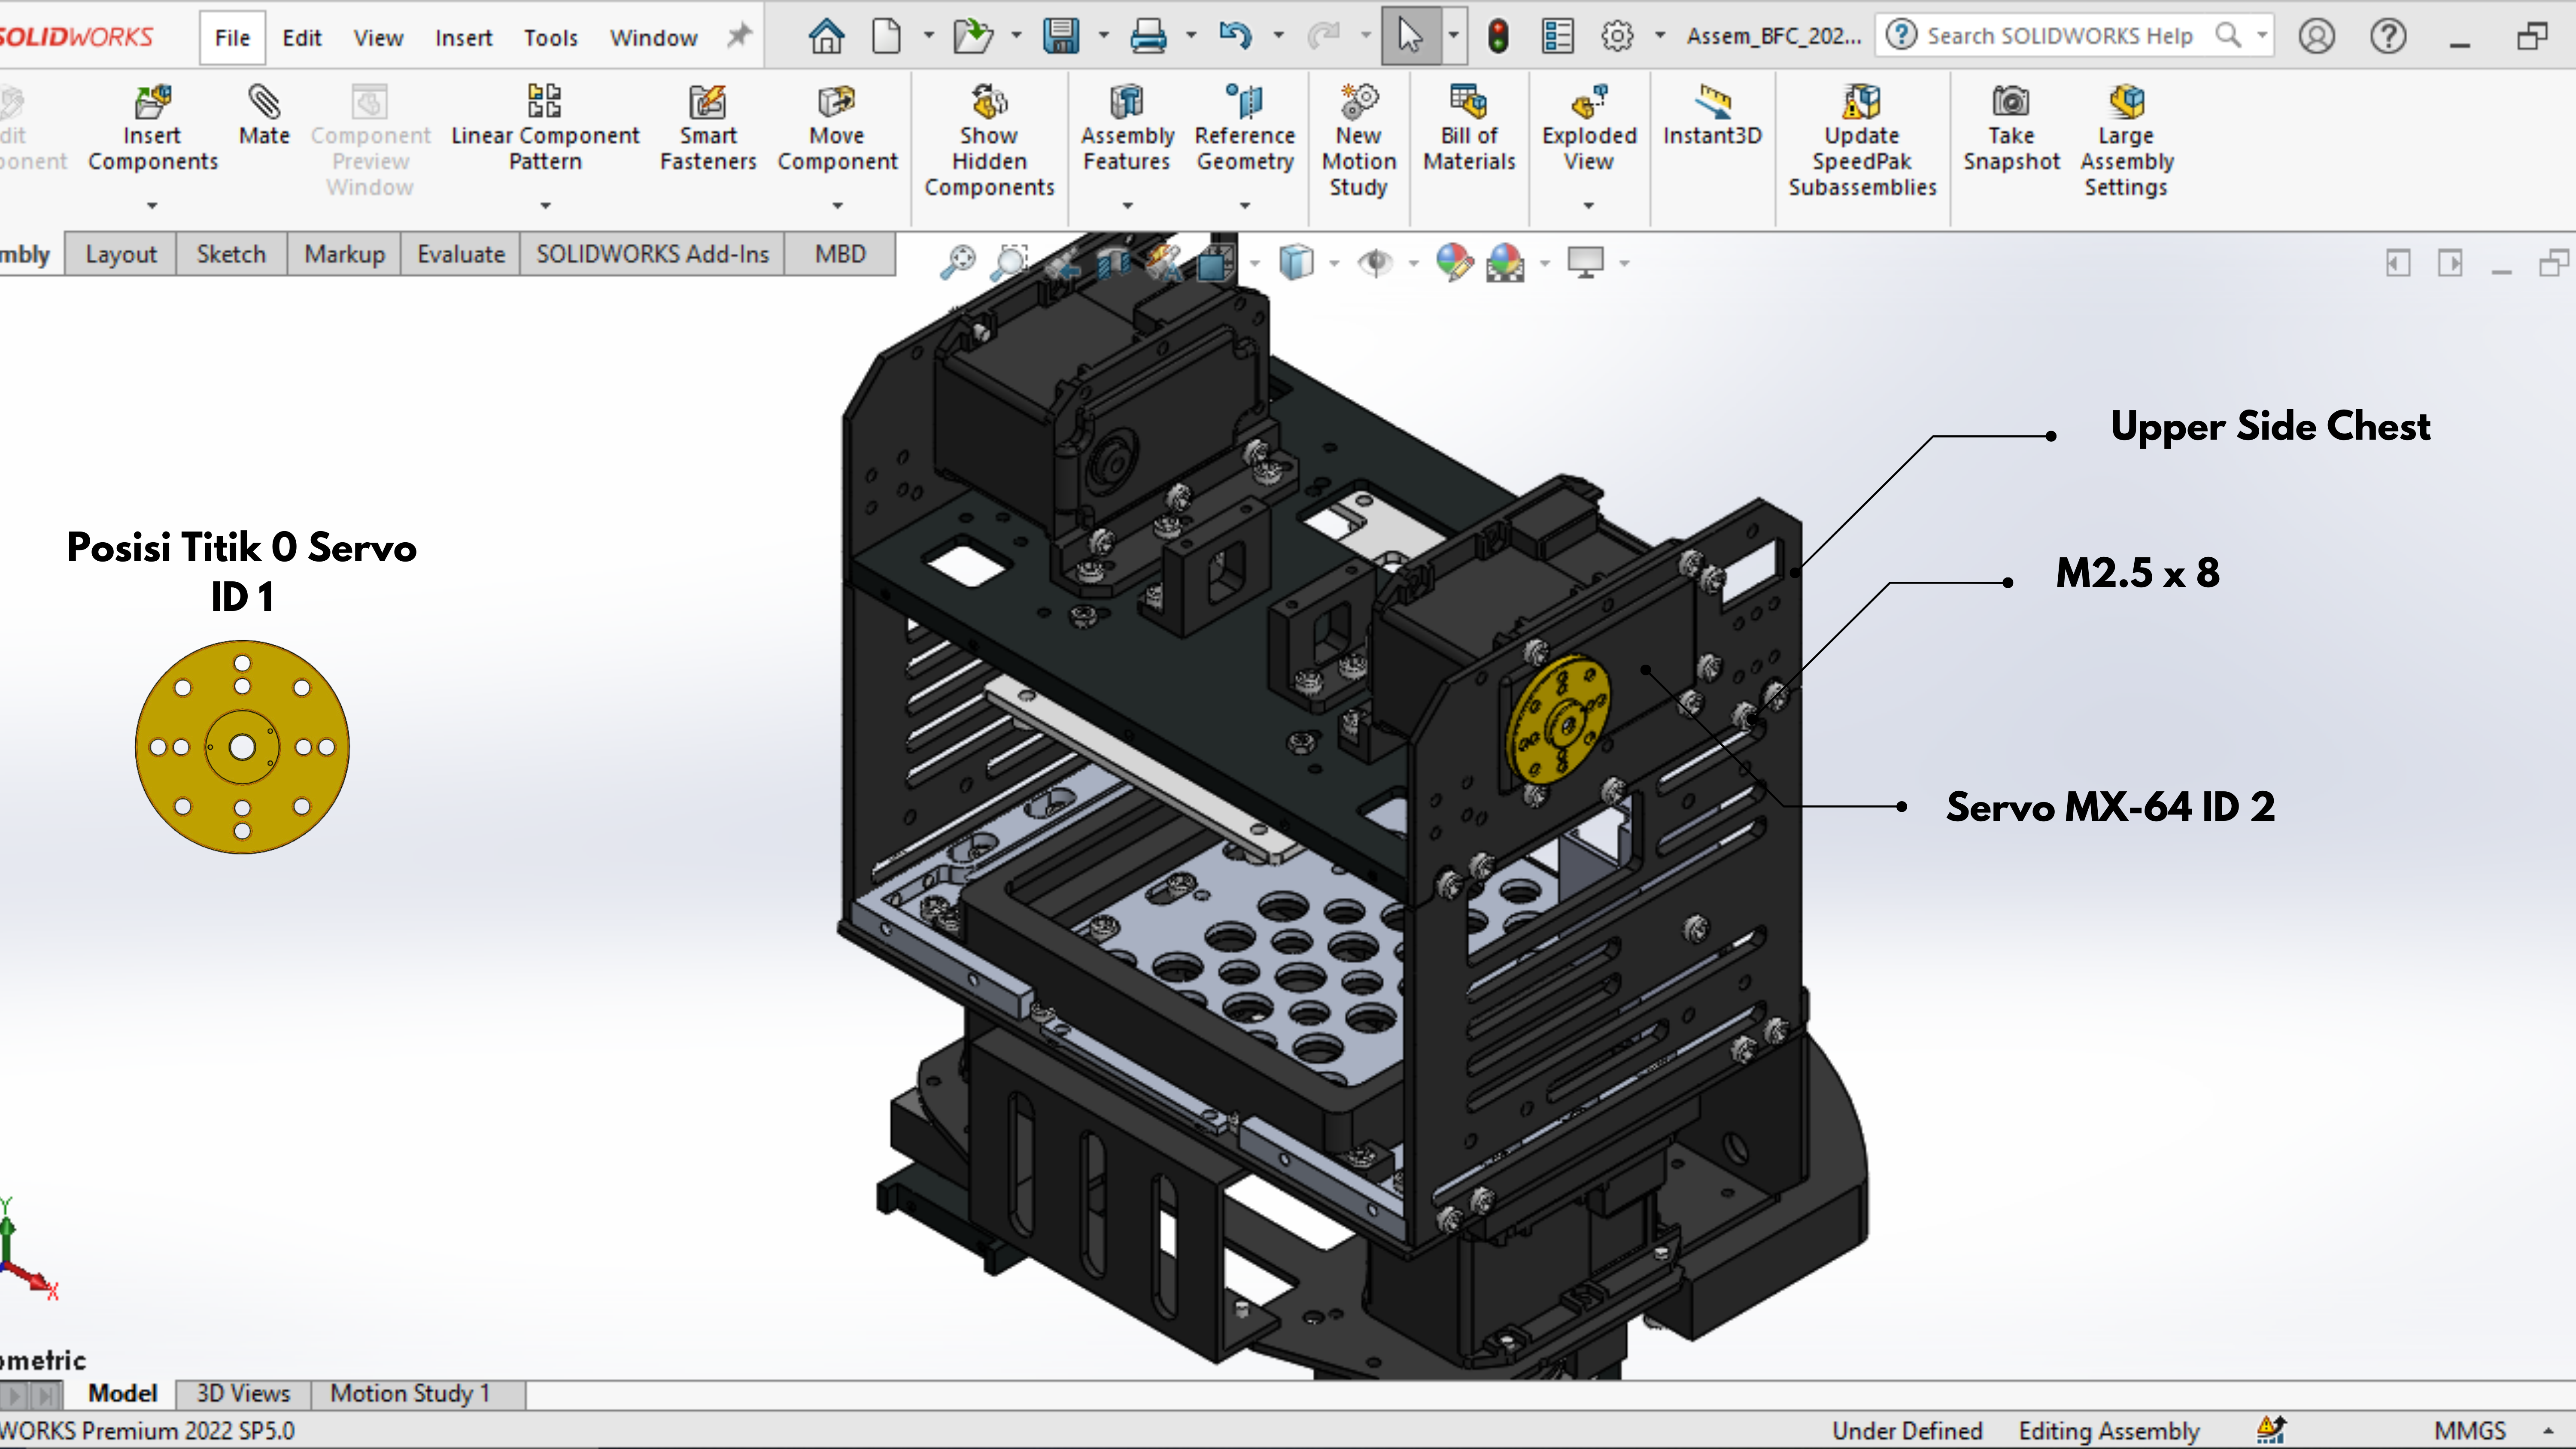Click the Home icon in the top toolbar
Viewport: 2576px width, 1449px height.
pos(826,37)
